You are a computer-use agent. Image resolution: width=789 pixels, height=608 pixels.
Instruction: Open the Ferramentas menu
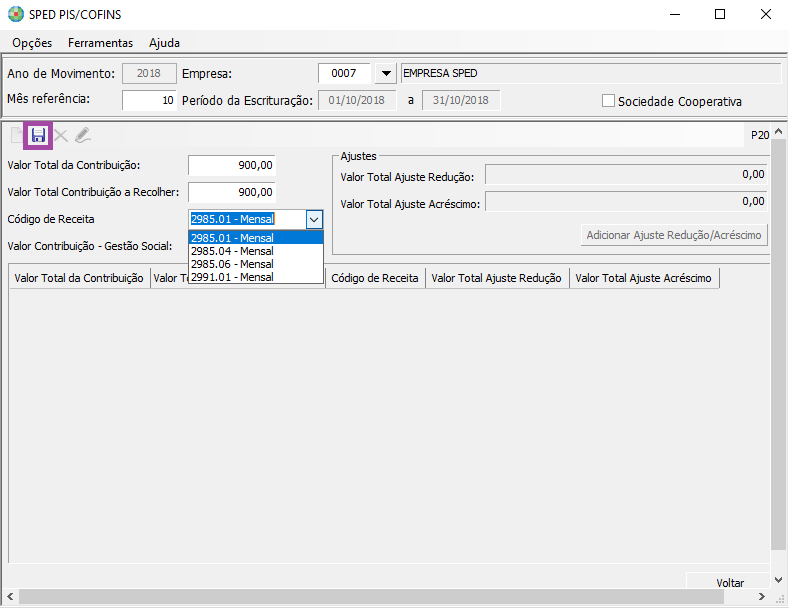101,43
